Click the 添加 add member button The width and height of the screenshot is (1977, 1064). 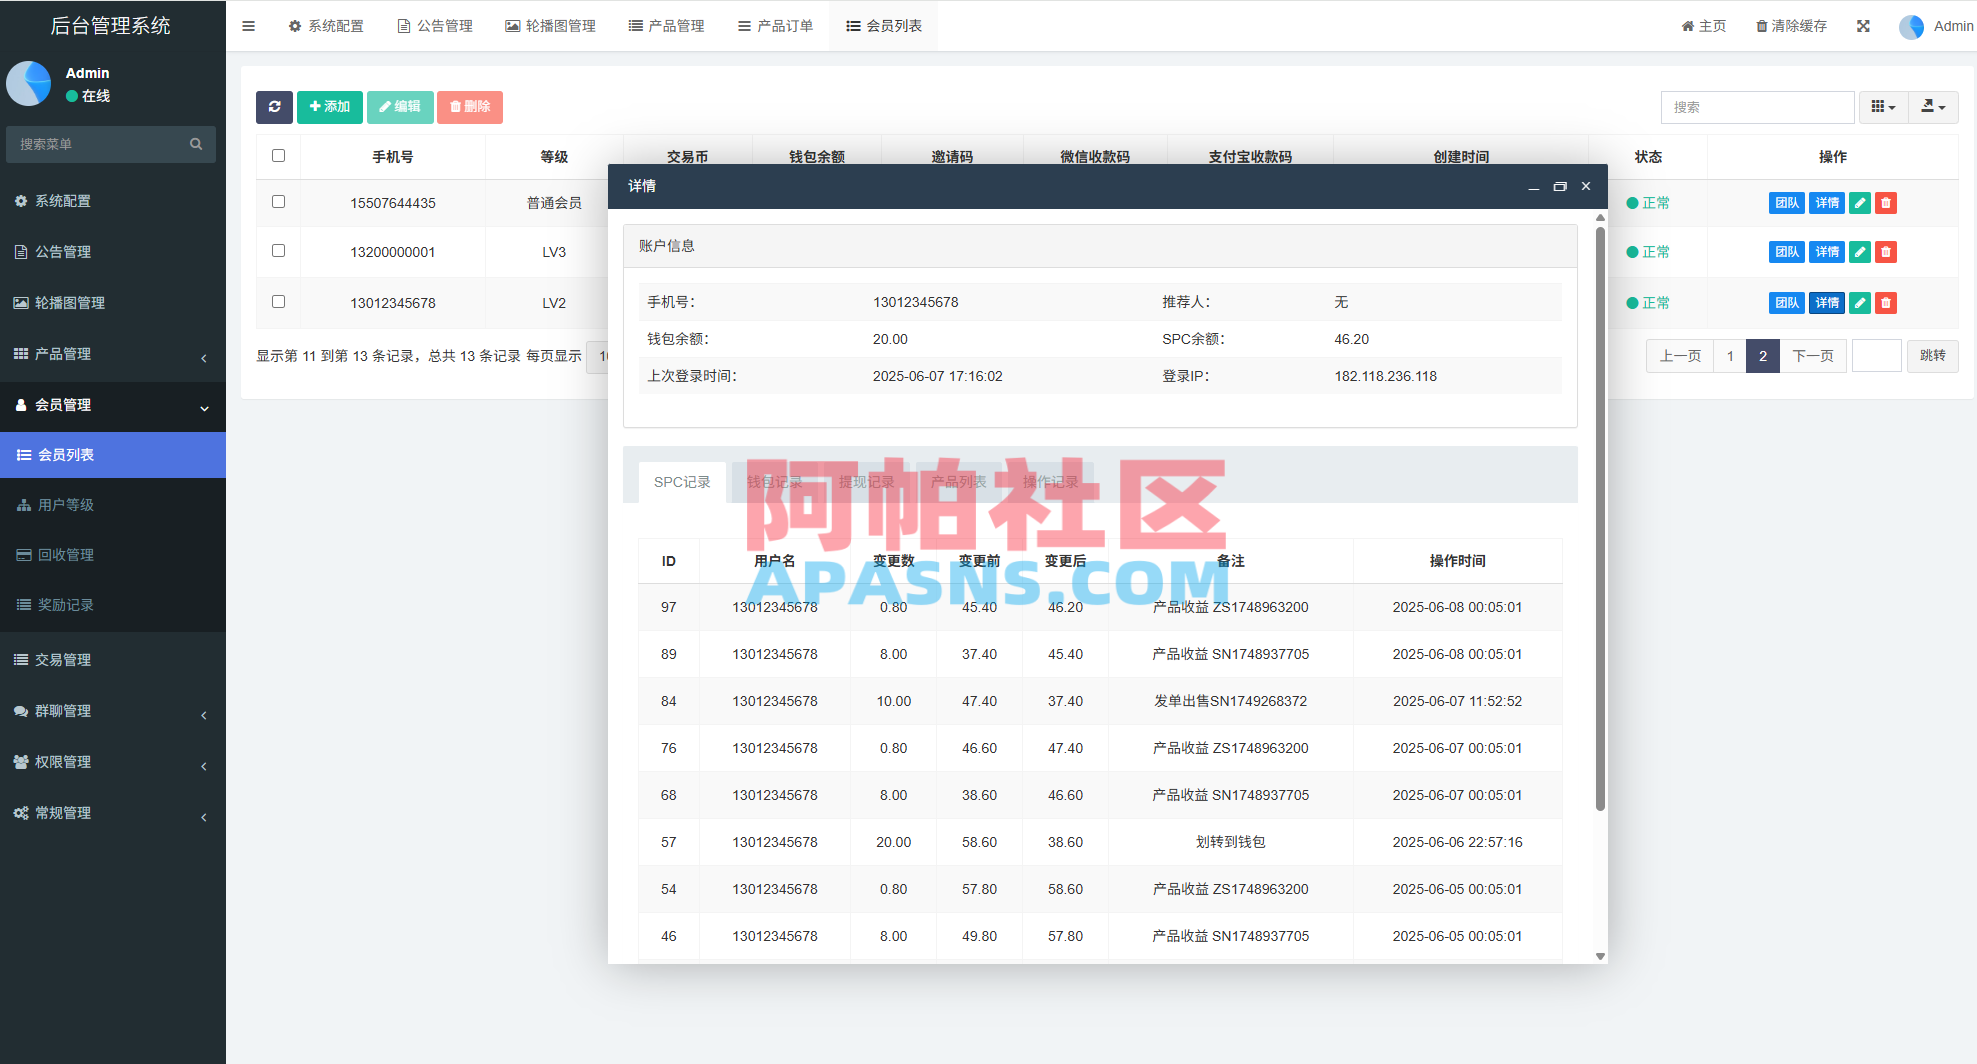coord(329,107)
